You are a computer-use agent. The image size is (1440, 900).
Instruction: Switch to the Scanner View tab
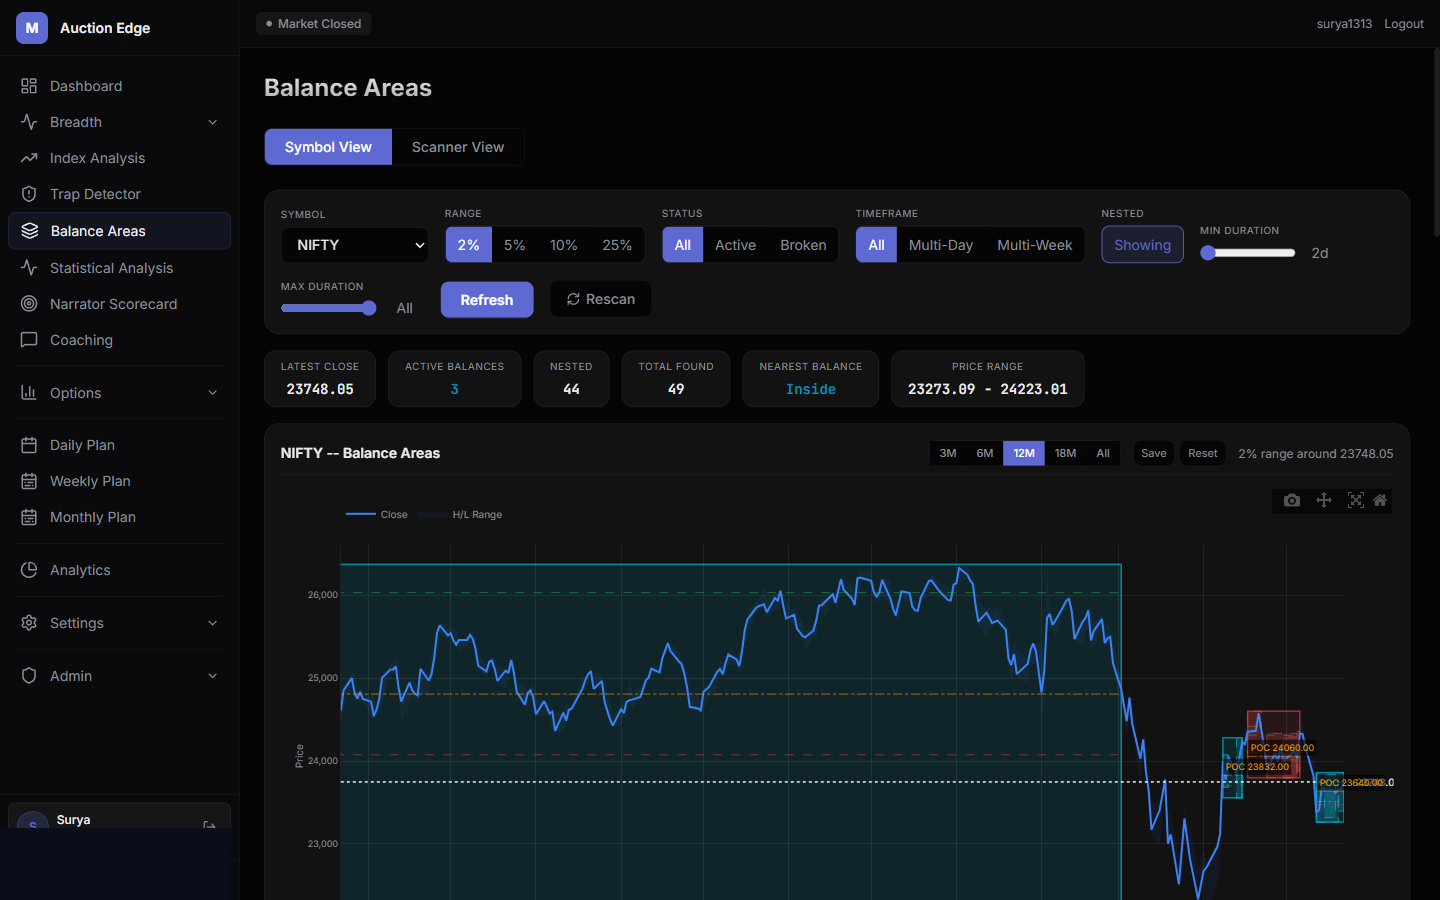point(458,147)
